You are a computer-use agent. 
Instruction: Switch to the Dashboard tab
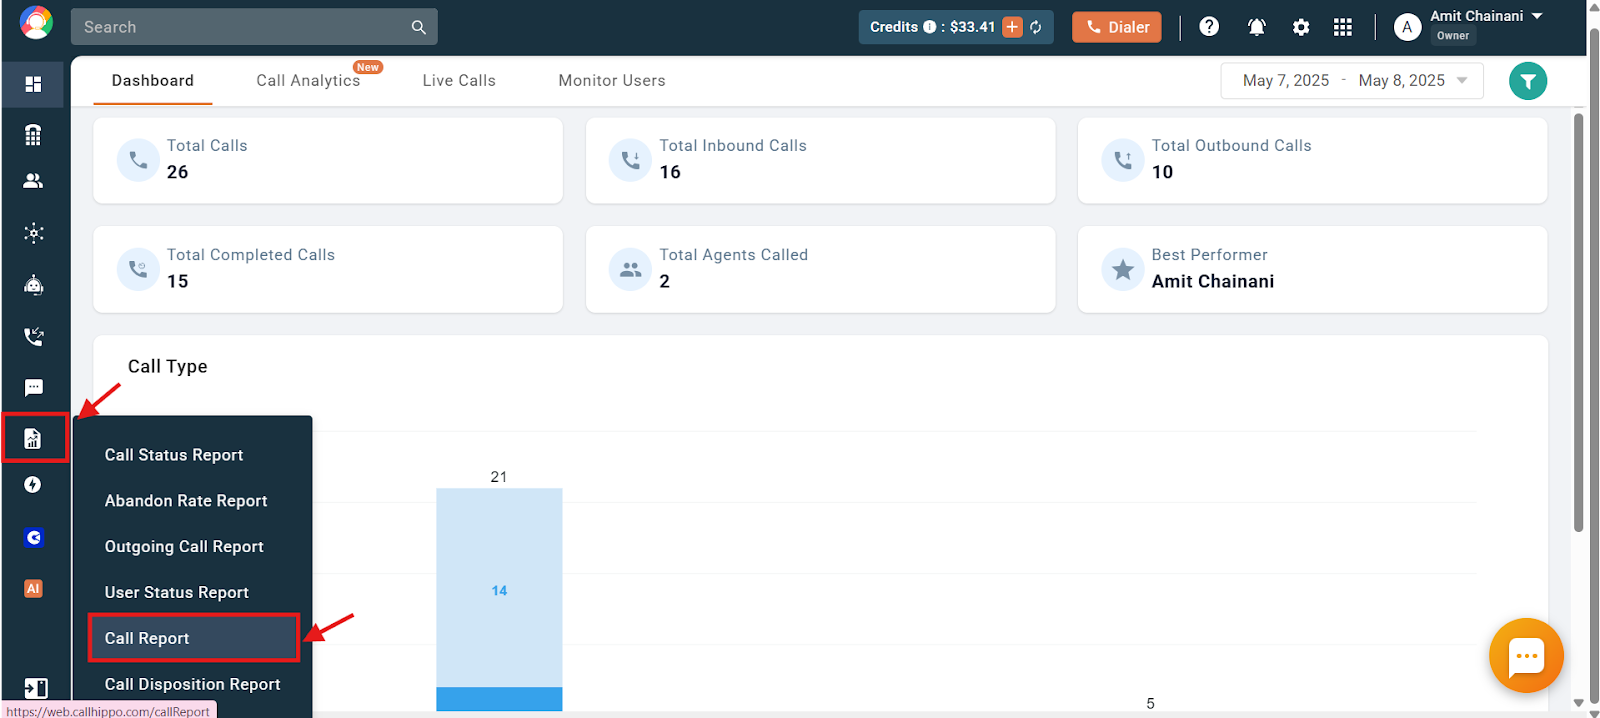coord(153,81)
